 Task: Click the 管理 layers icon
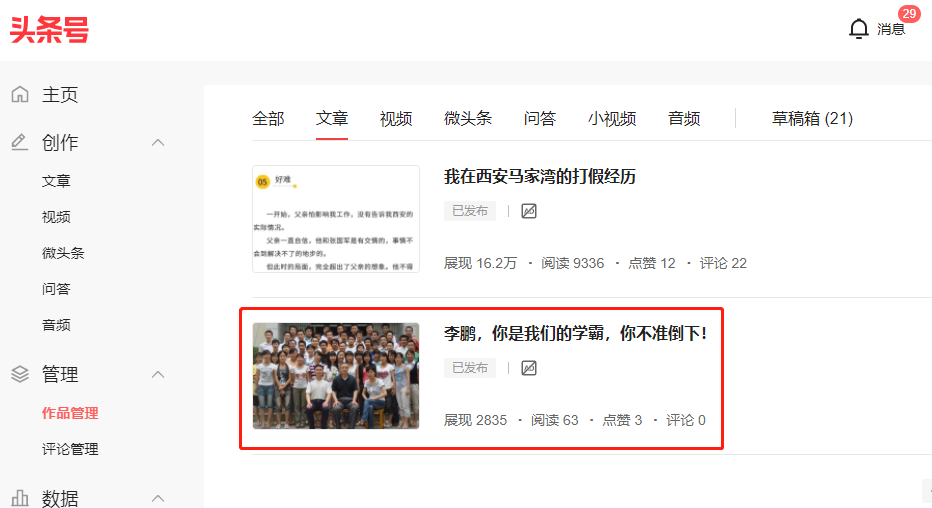[x=20, y=374]
